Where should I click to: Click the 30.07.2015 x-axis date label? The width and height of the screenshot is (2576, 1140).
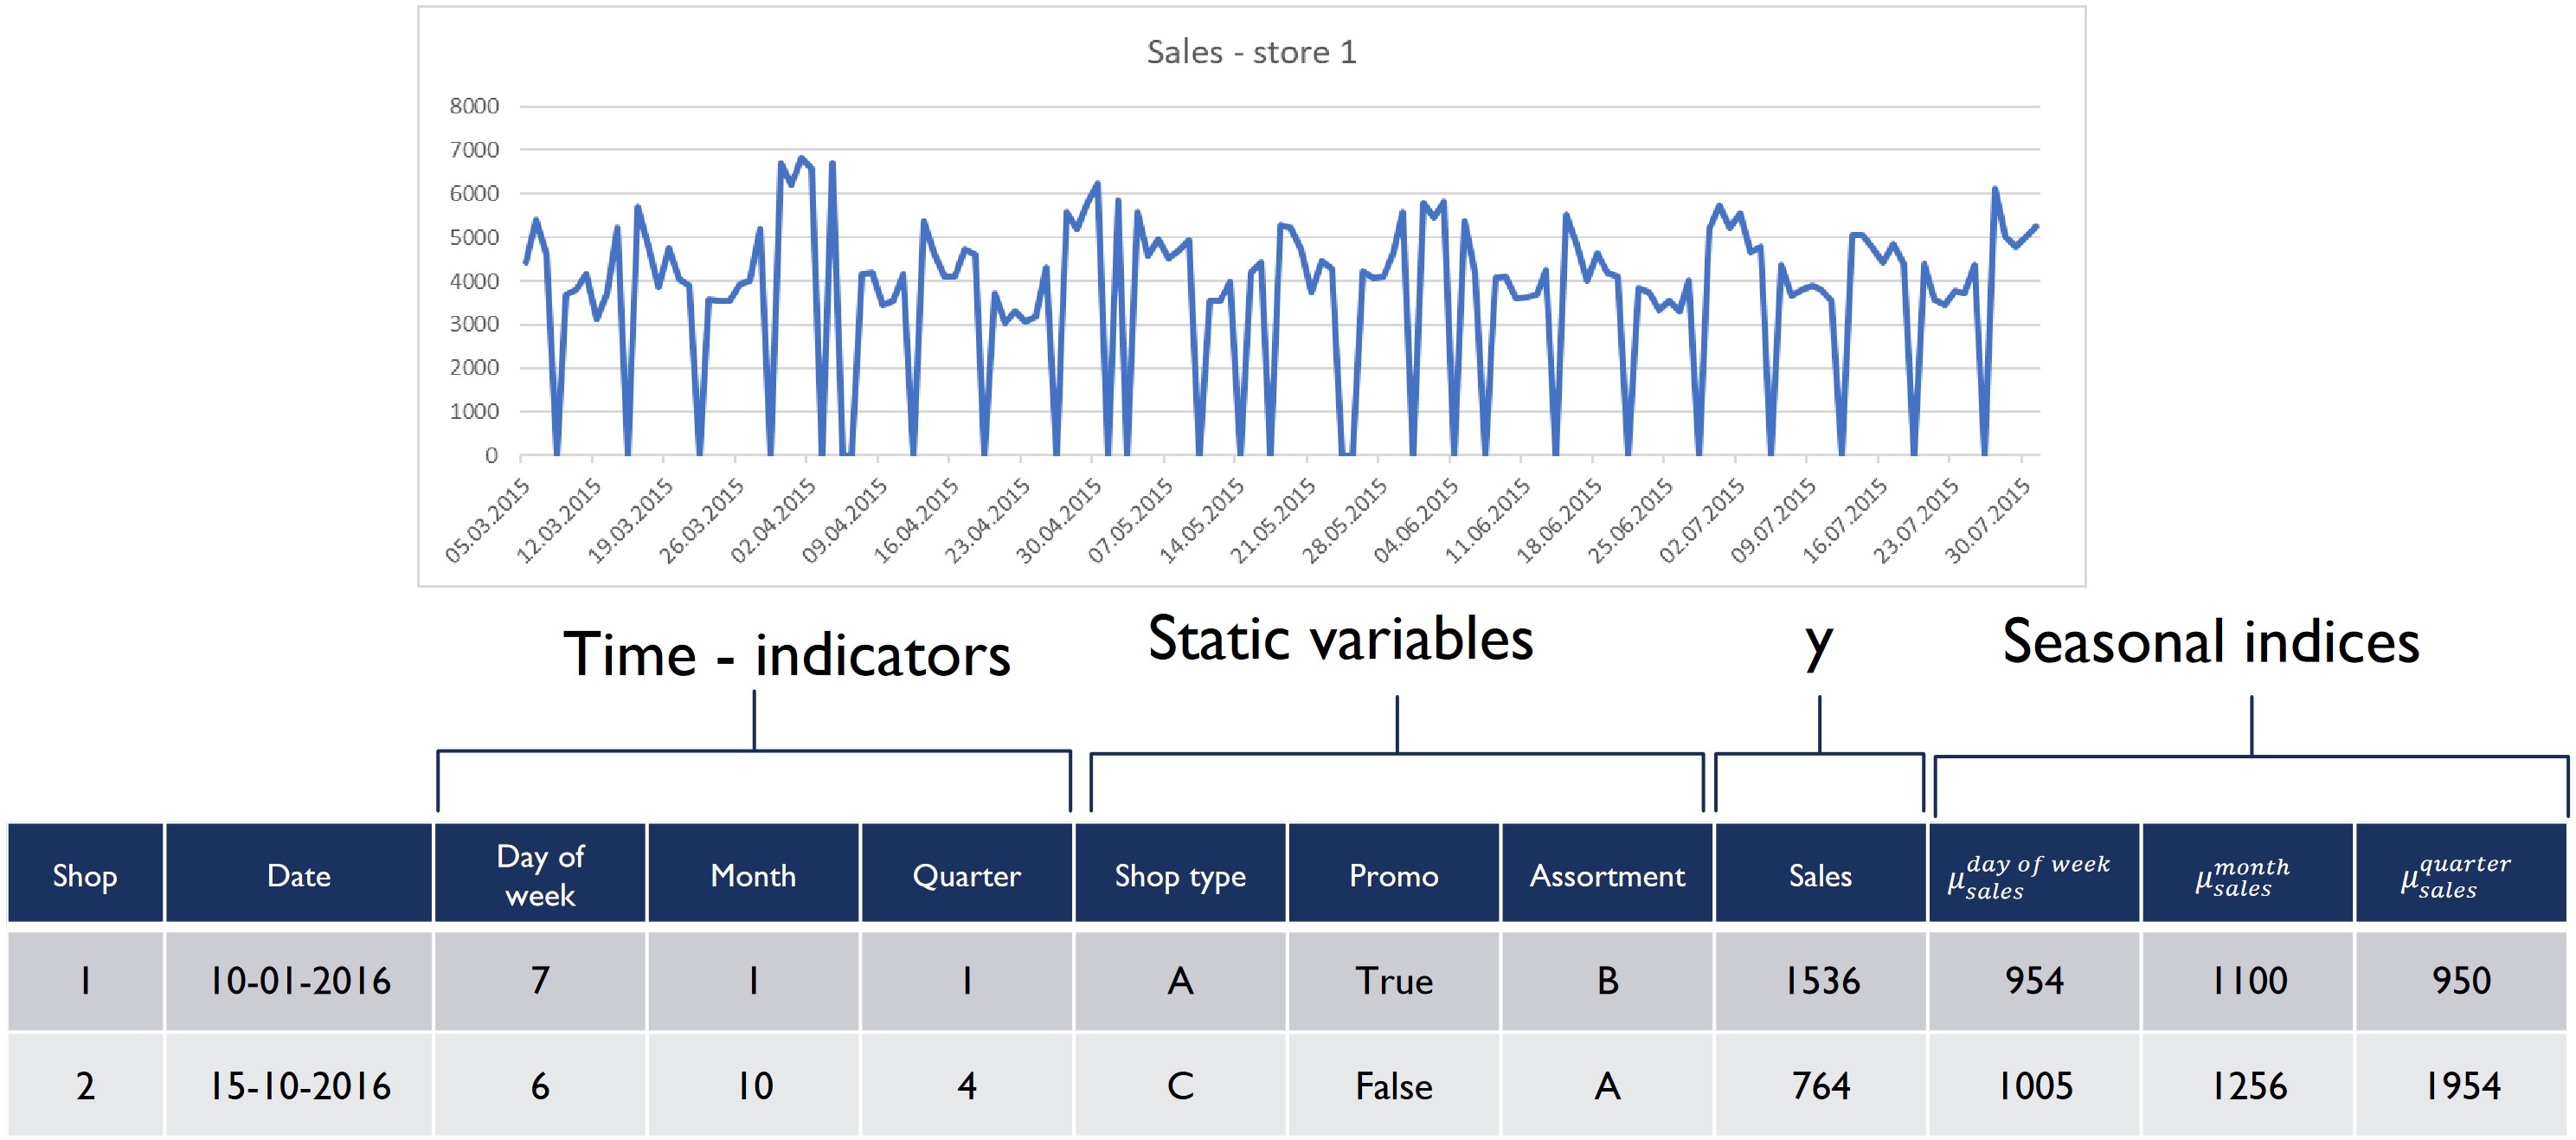[1988, 521]
